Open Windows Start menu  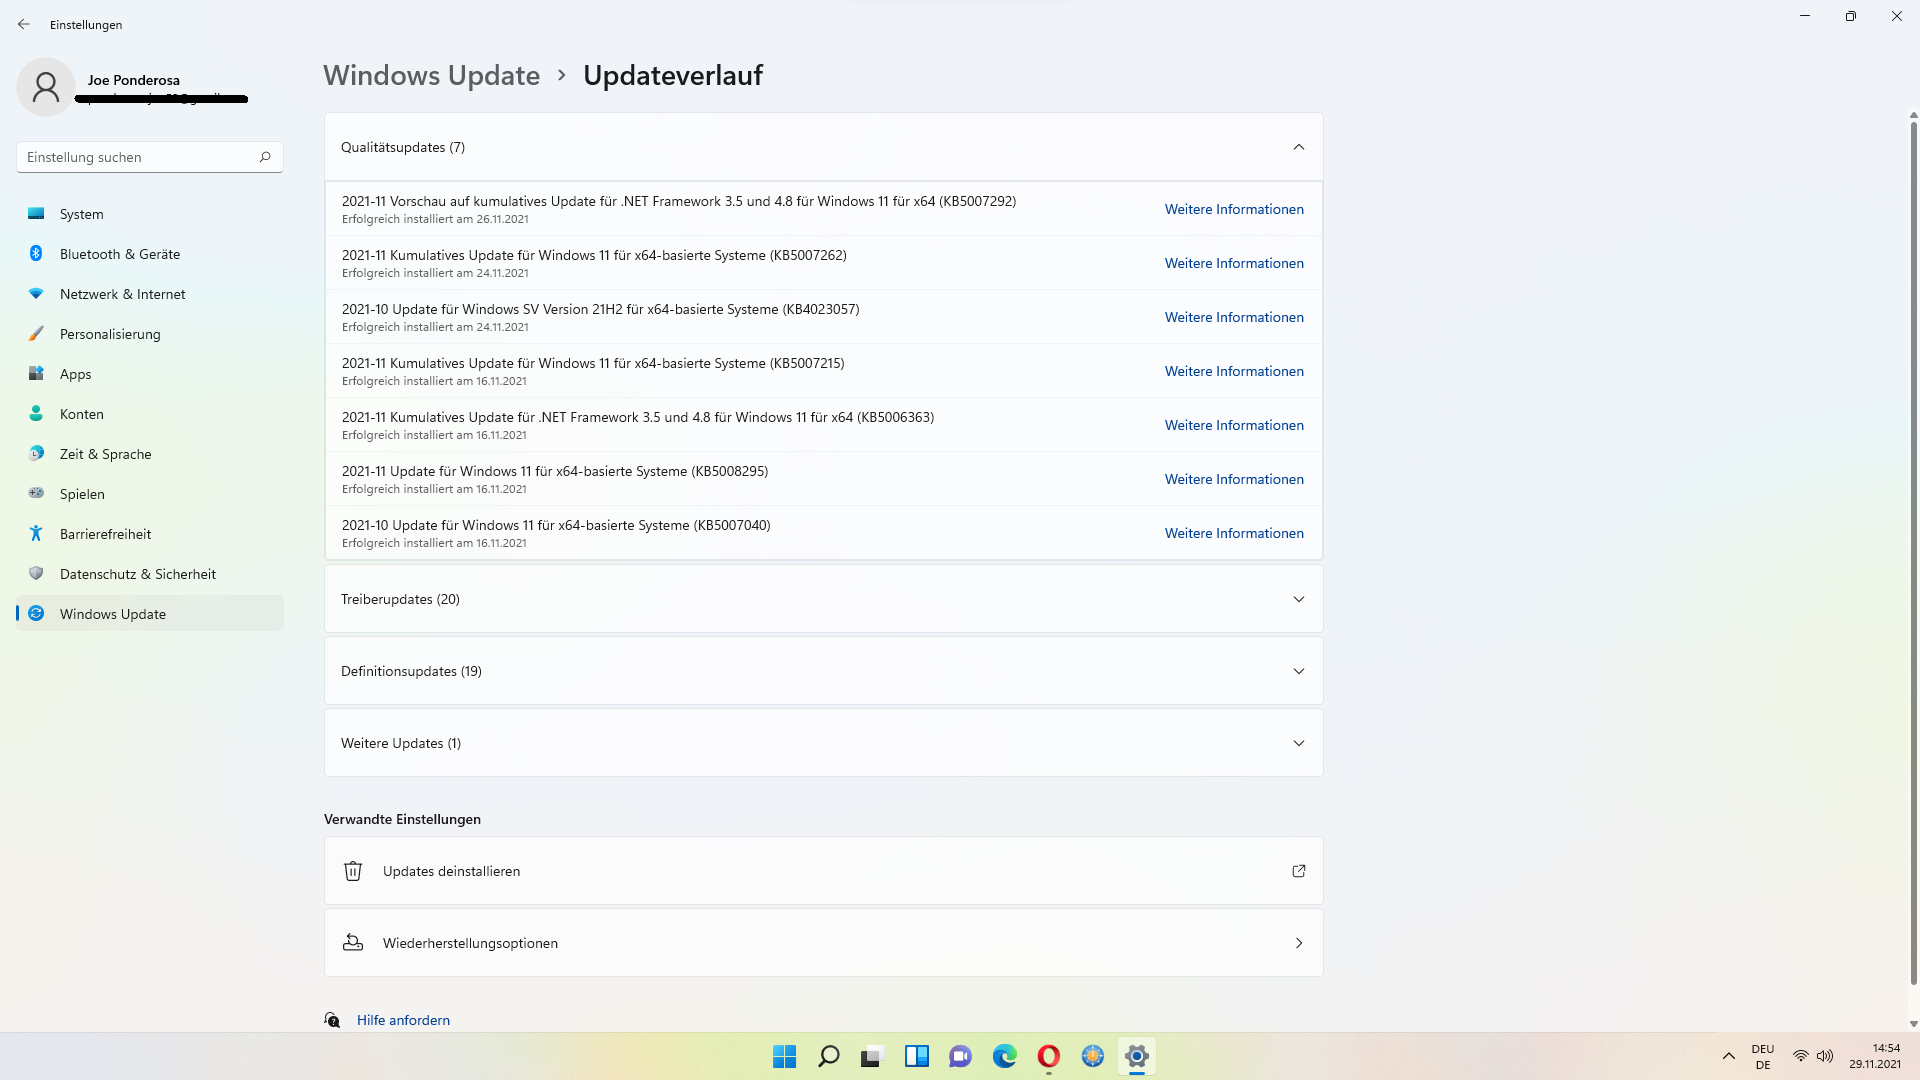point(784,1056)
